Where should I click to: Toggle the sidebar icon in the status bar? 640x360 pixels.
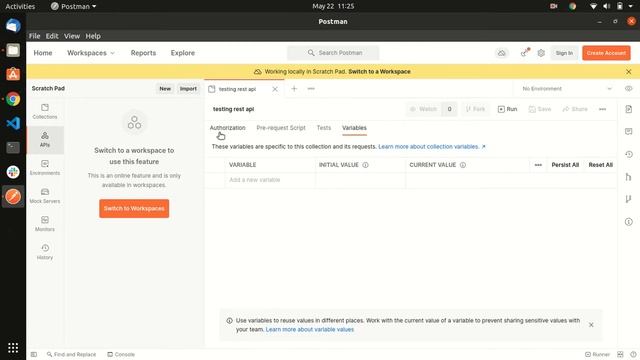click(34, 354)
